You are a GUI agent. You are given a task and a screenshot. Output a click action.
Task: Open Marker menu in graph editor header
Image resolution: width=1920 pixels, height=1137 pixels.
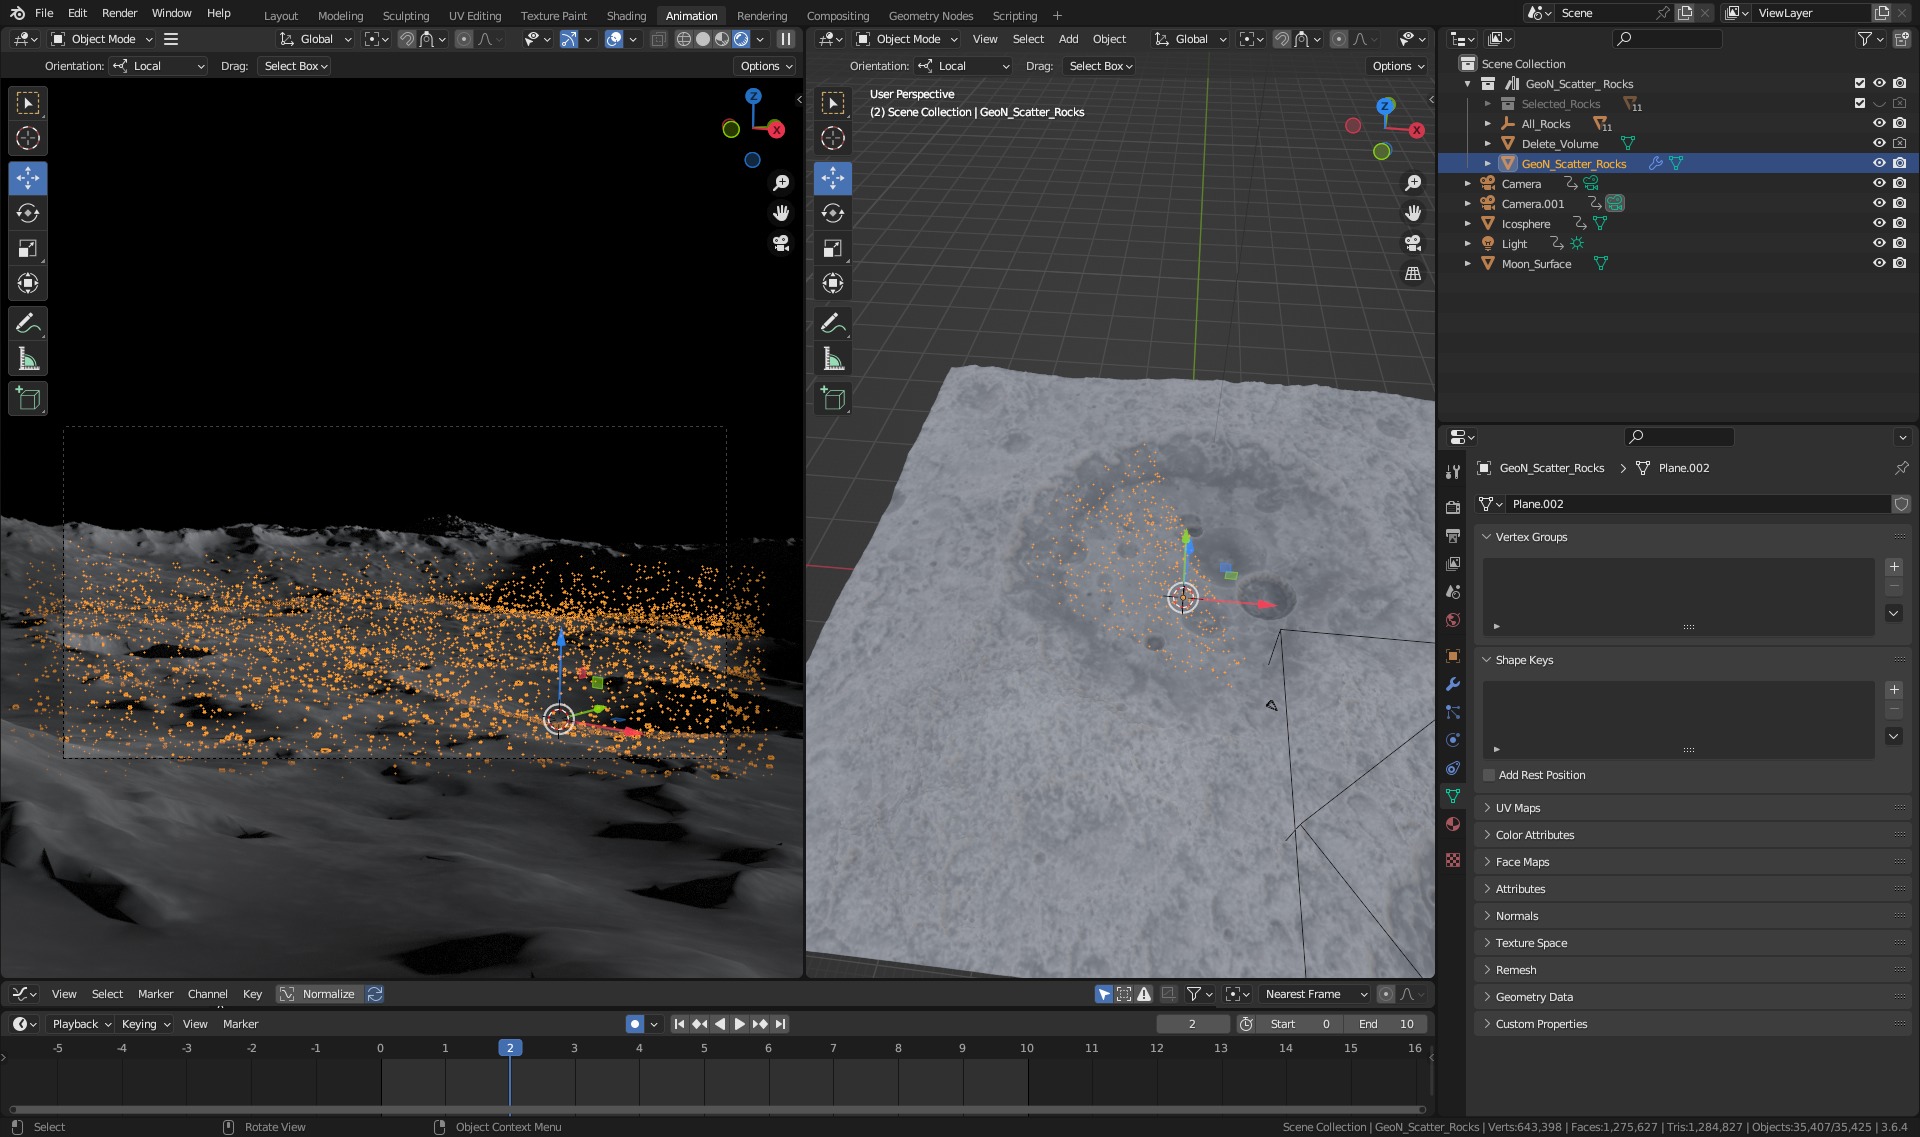pos(155,994)
